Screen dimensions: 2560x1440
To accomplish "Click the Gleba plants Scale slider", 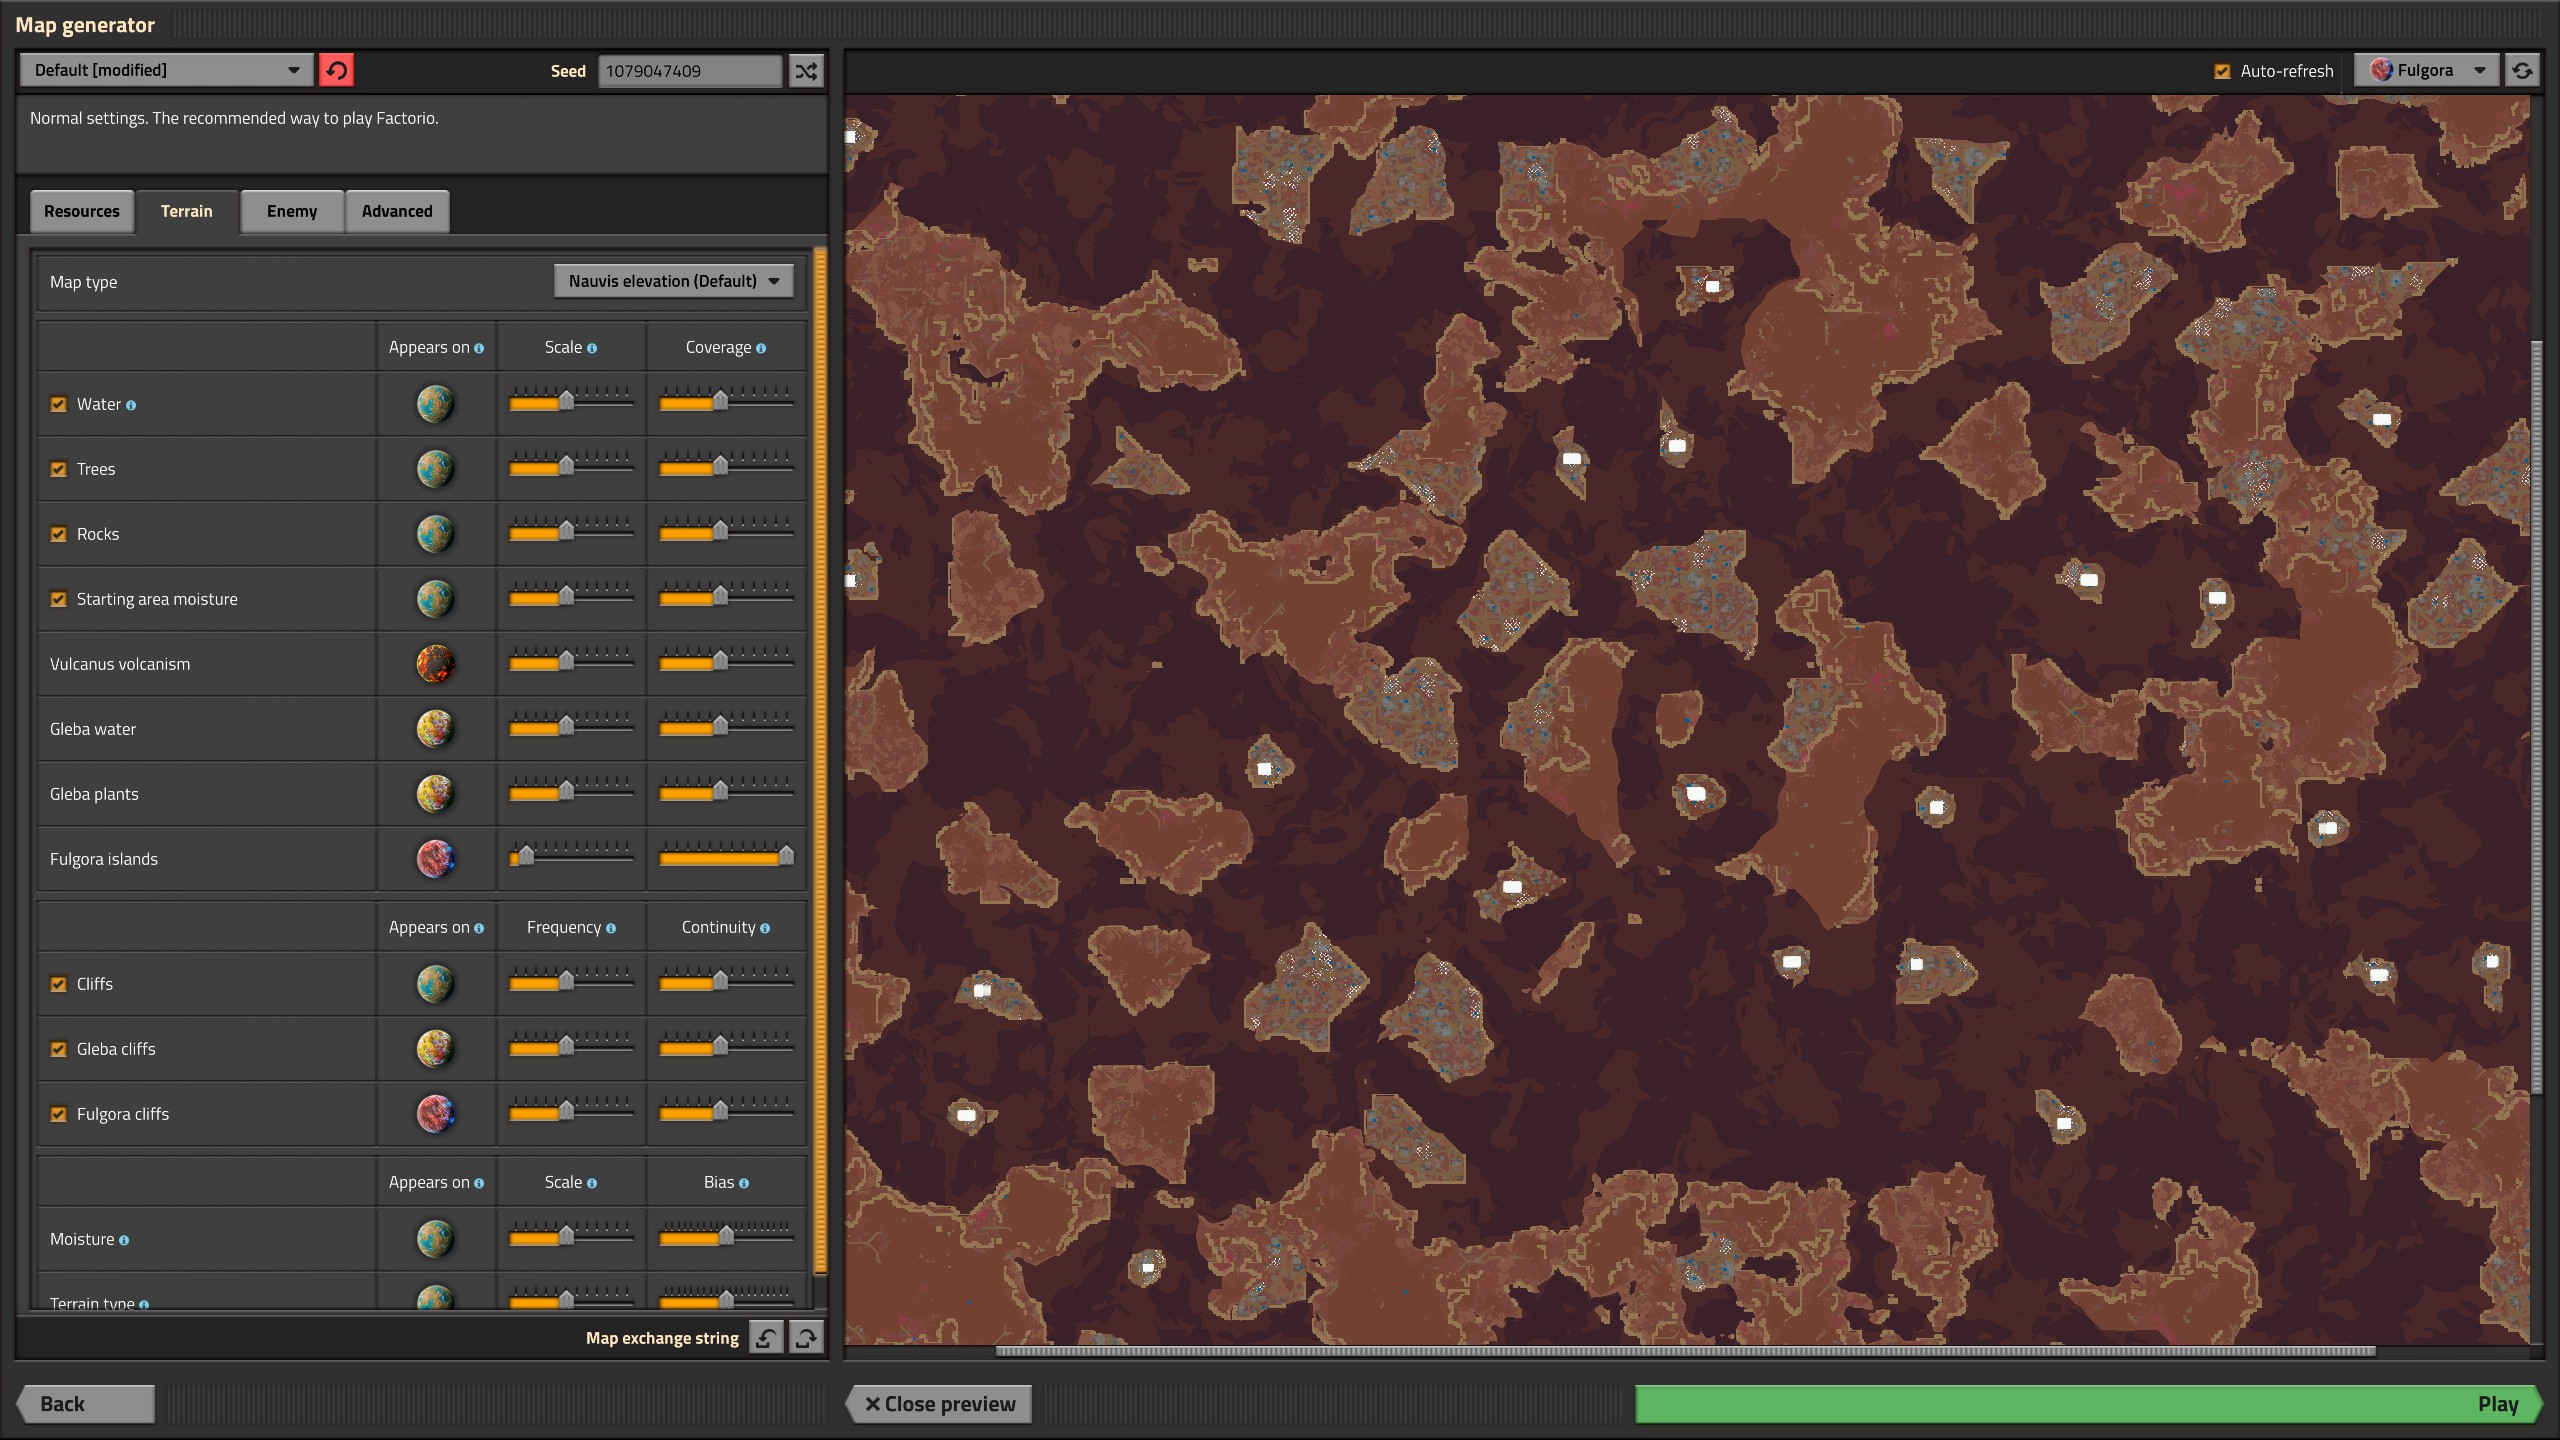I will [571, 791].
